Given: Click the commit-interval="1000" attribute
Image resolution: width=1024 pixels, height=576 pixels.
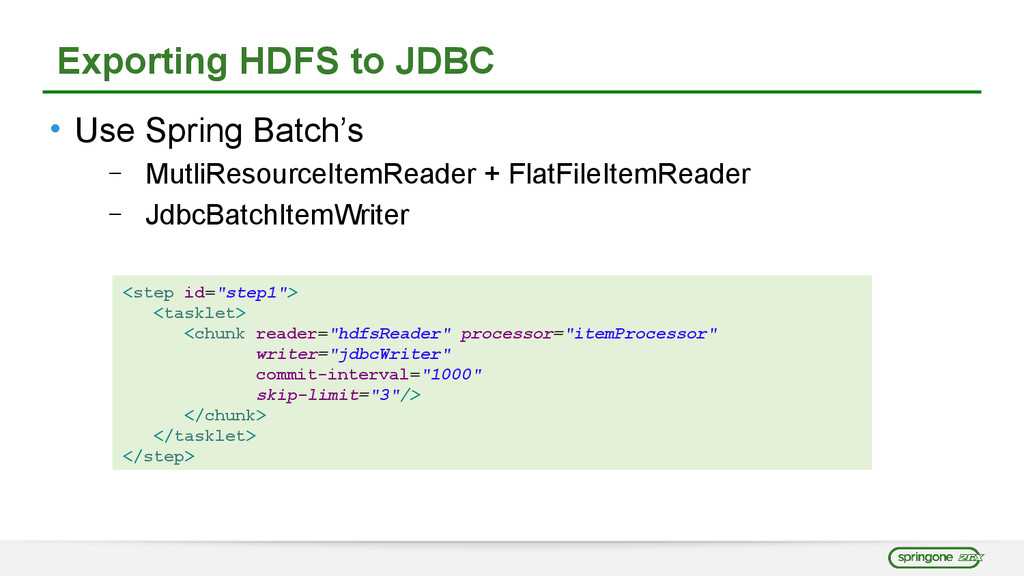Looking at the screenshot, I should click(x=368, y=374).
